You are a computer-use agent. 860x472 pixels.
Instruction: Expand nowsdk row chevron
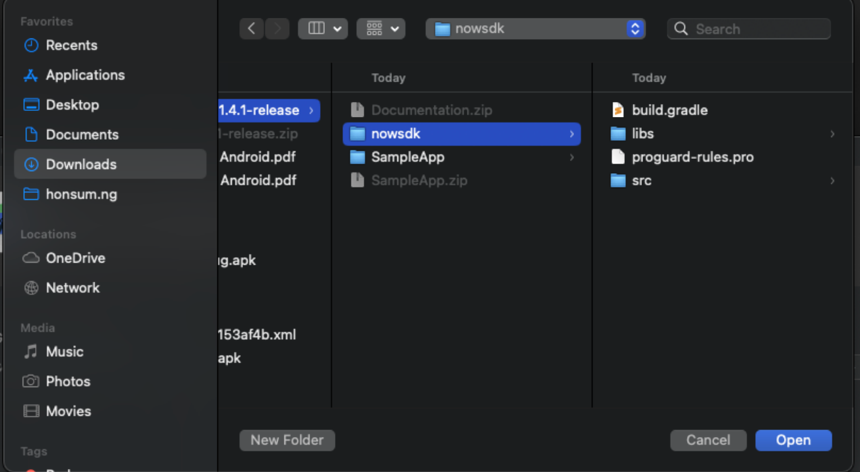pyautogui.click(x=572, y=134)
